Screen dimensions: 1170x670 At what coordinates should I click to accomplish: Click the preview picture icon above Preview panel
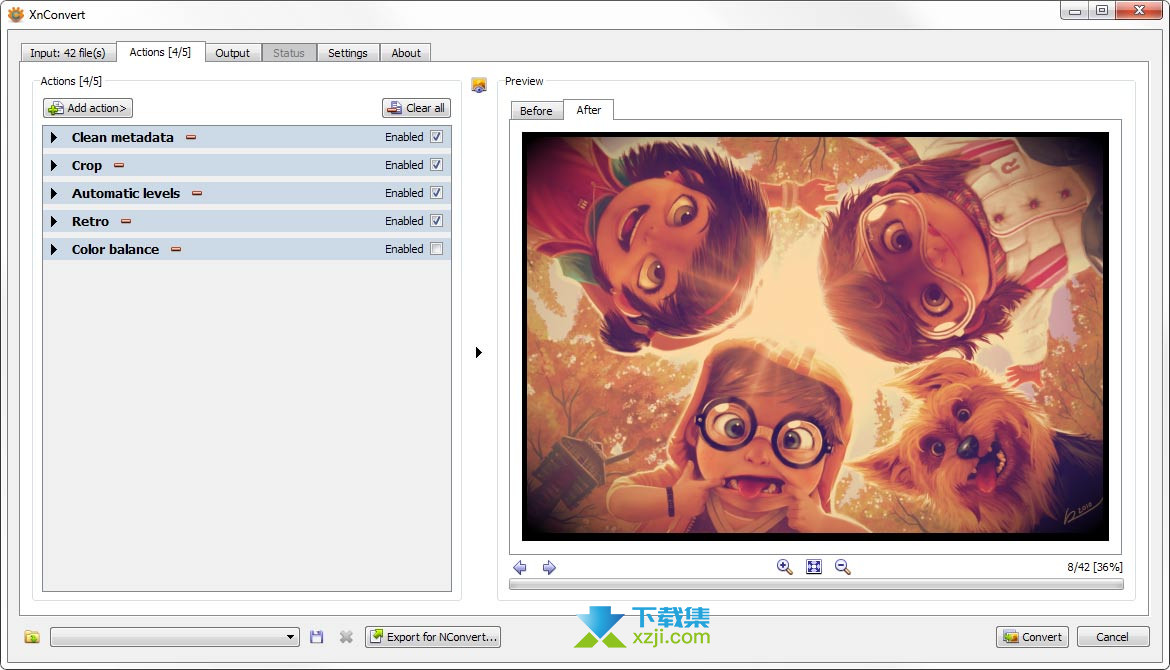click(x=479, y=85)
